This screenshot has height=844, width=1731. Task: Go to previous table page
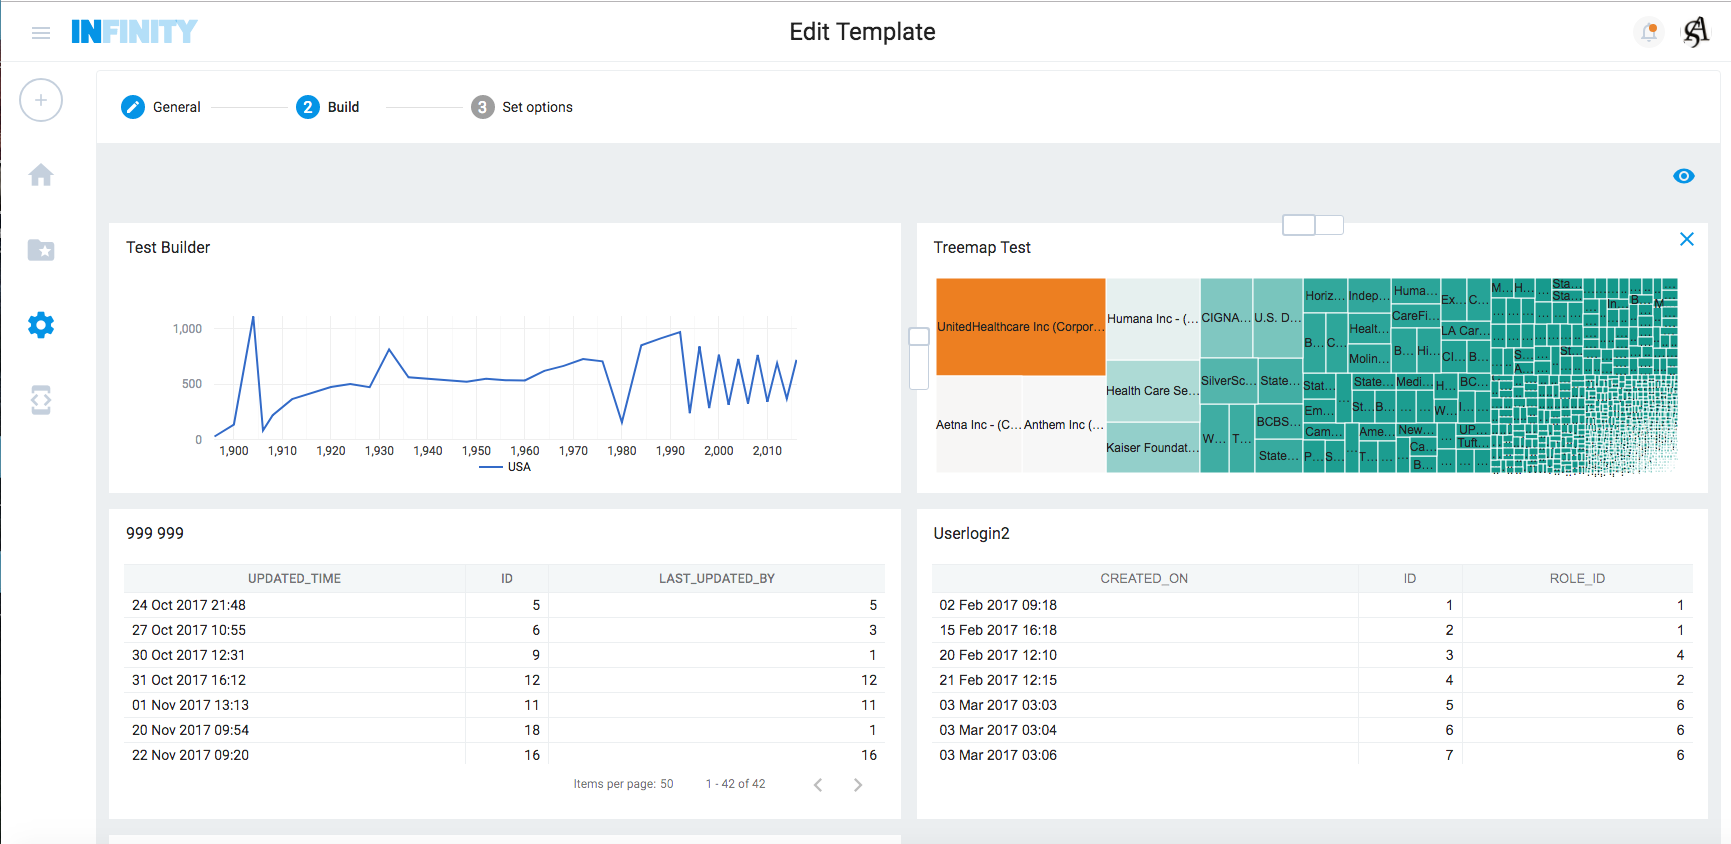click(x=818, y=785)
